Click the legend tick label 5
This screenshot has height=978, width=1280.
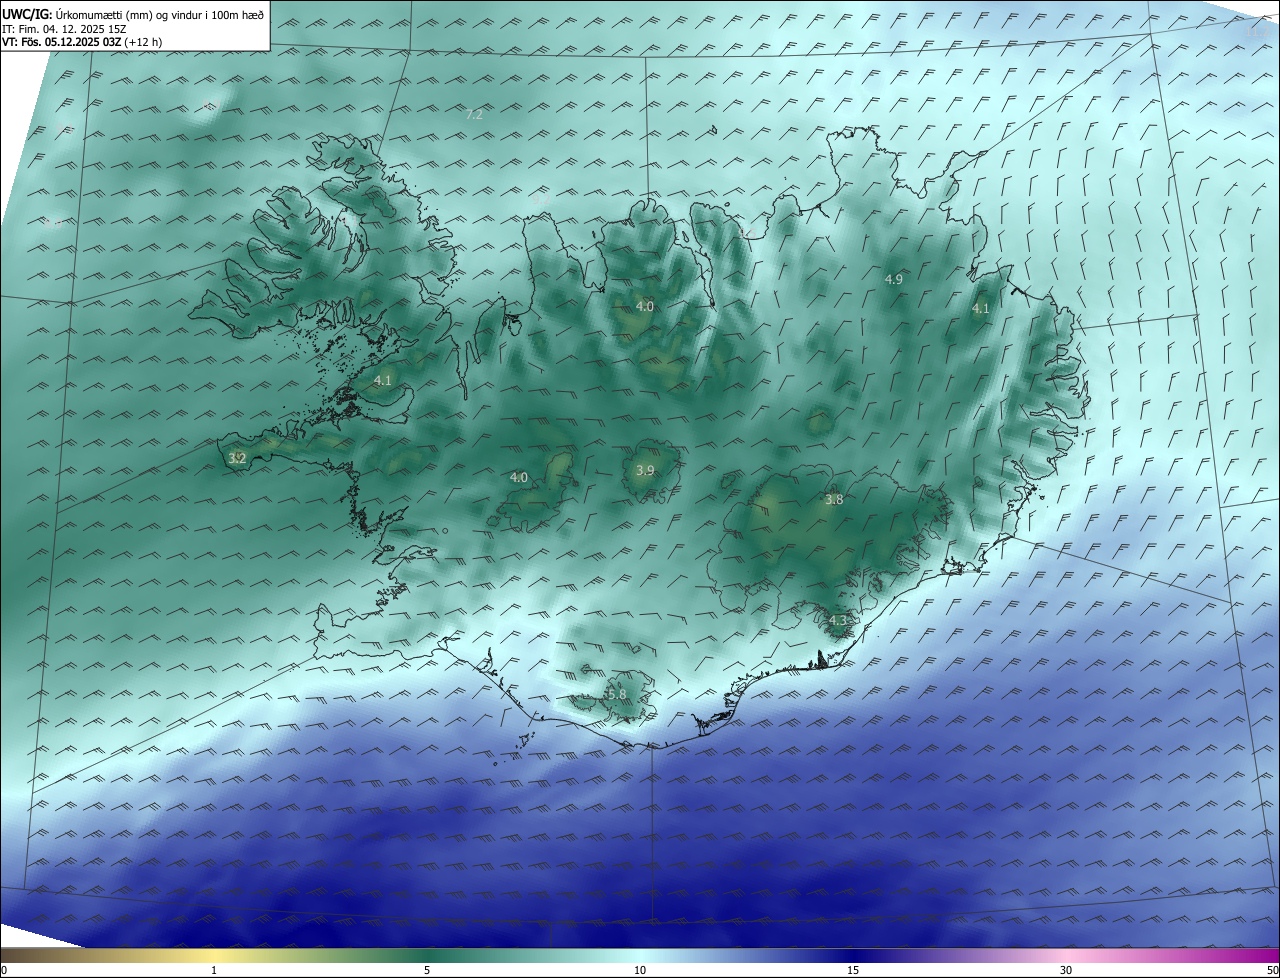pos(427,970)
